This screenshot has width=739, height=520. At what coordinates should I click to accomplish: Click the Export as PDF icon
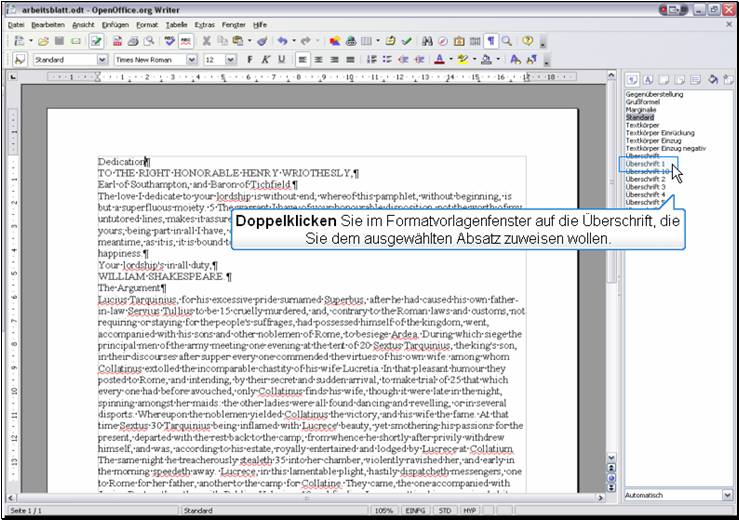click(118, 41)
